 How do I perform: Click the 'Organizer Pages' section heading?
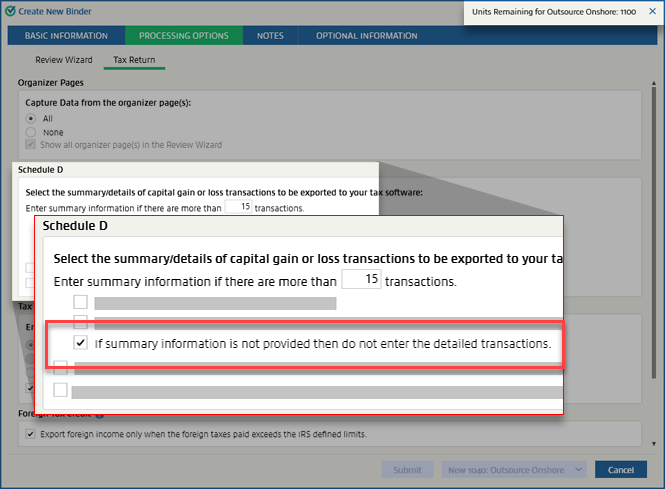(x=50, y=83)
